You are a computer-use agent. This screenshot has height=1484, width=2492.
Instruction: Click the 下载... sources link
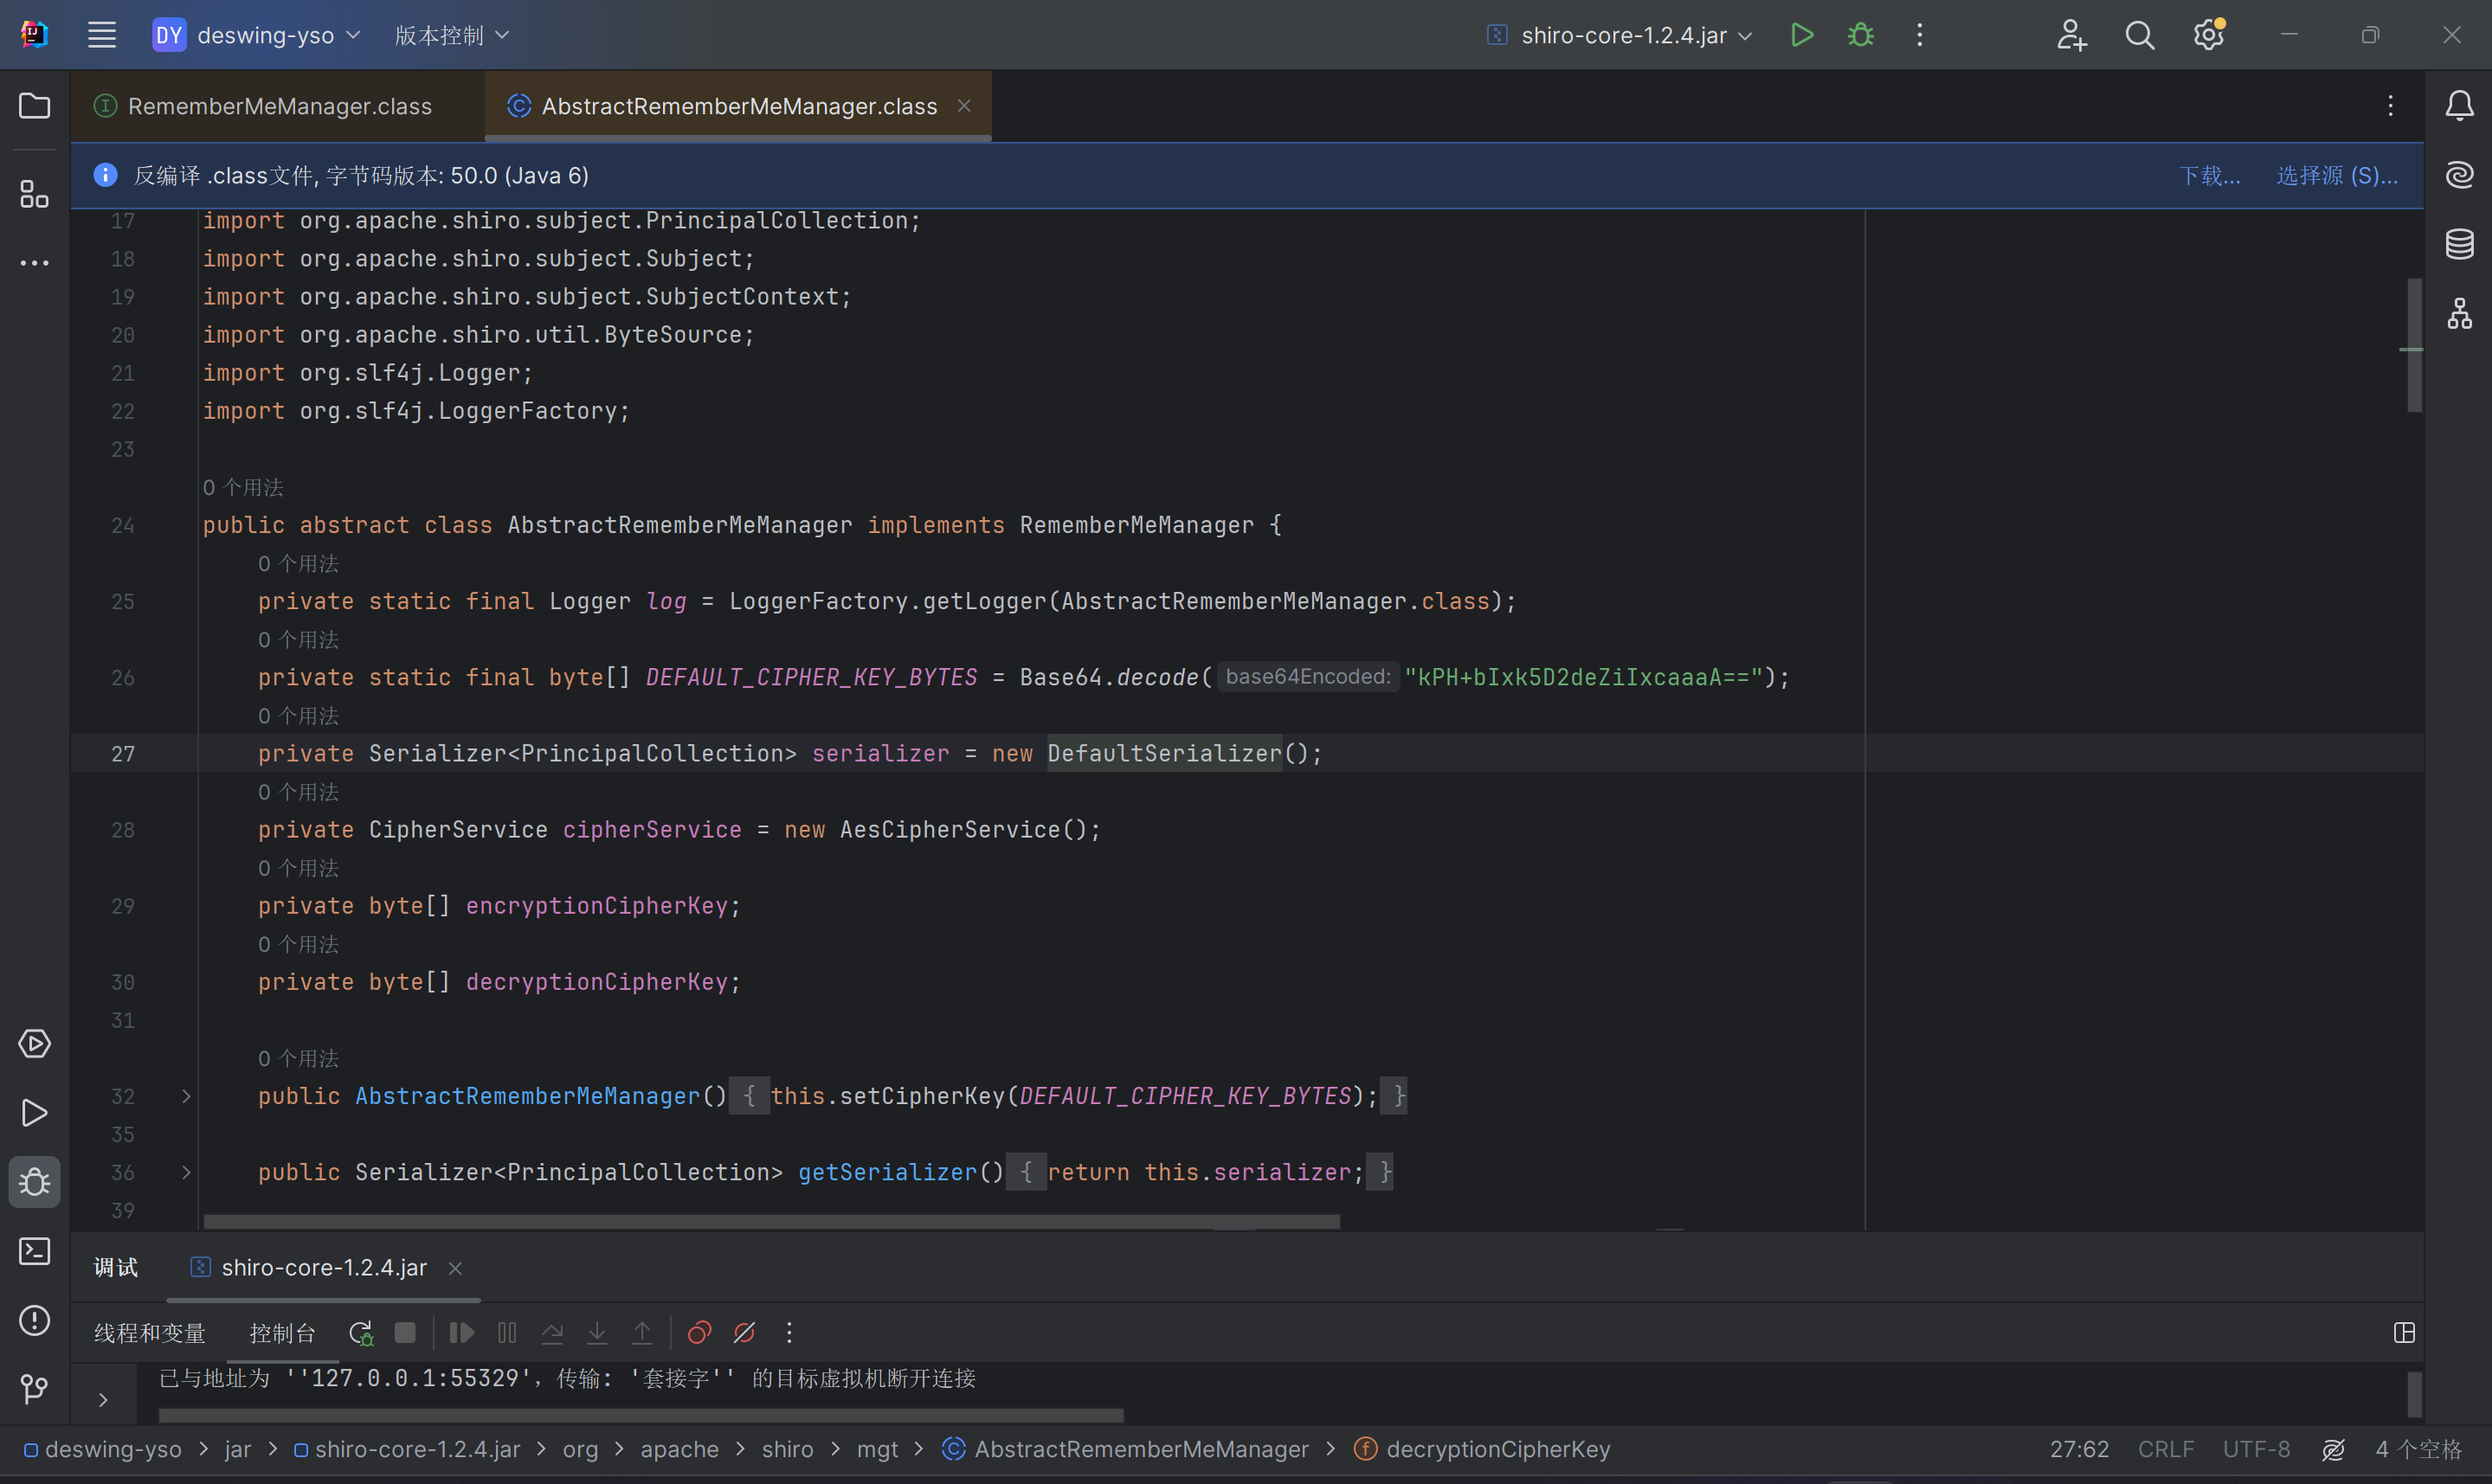click(x=2209, y=176)
